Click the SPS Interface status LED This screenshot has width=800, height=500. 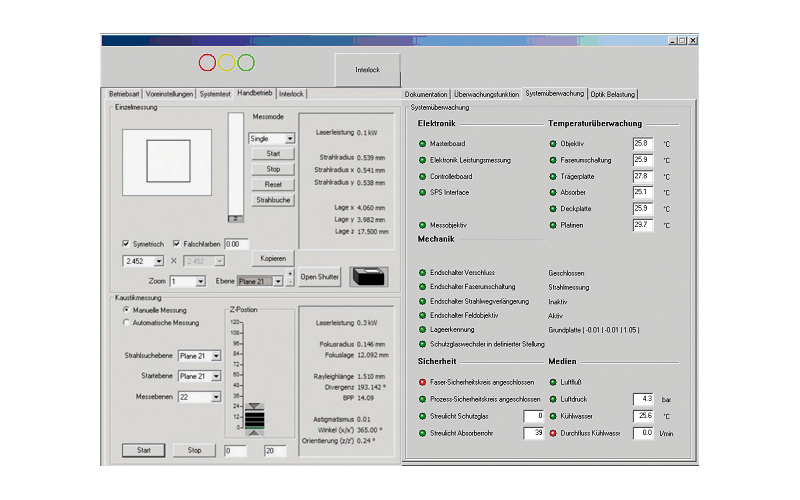[x=422, y=192]
